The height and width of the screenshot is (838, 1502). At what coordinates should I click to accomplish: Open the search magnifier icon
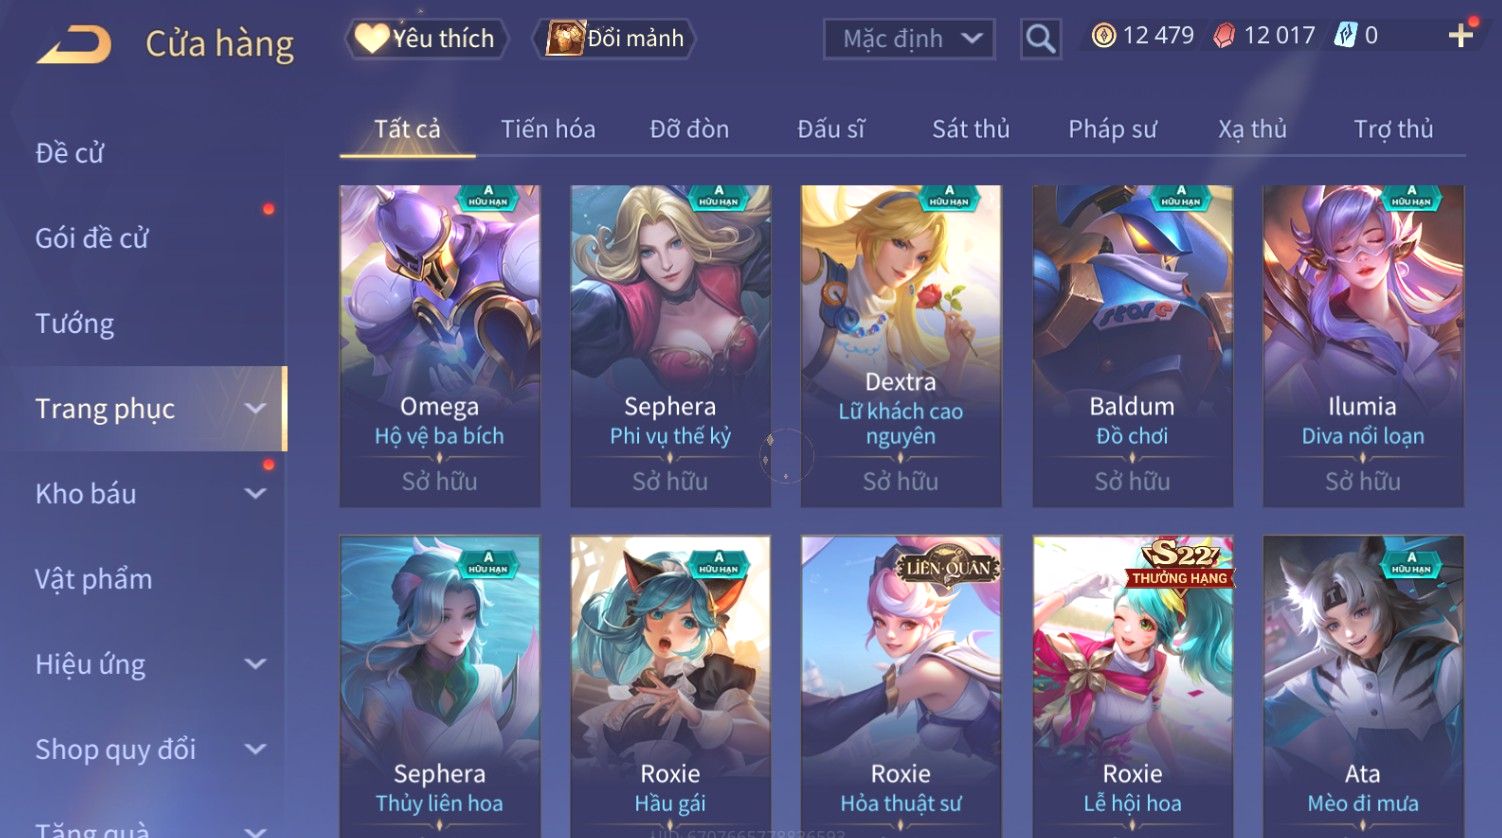(1040, 39)
